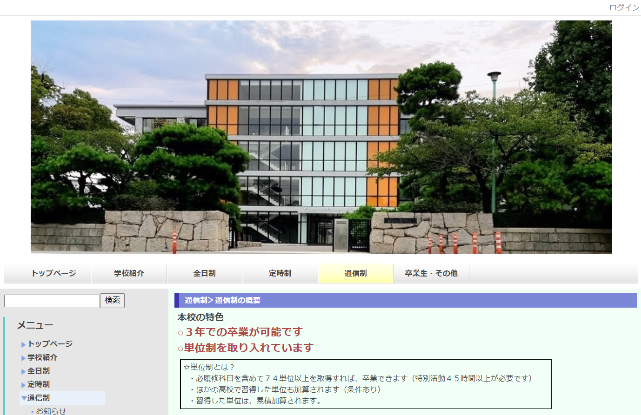Collapse the 通信制 arrow in sidebar menu
The image size is (641, 415).
[x=24, y=398]
